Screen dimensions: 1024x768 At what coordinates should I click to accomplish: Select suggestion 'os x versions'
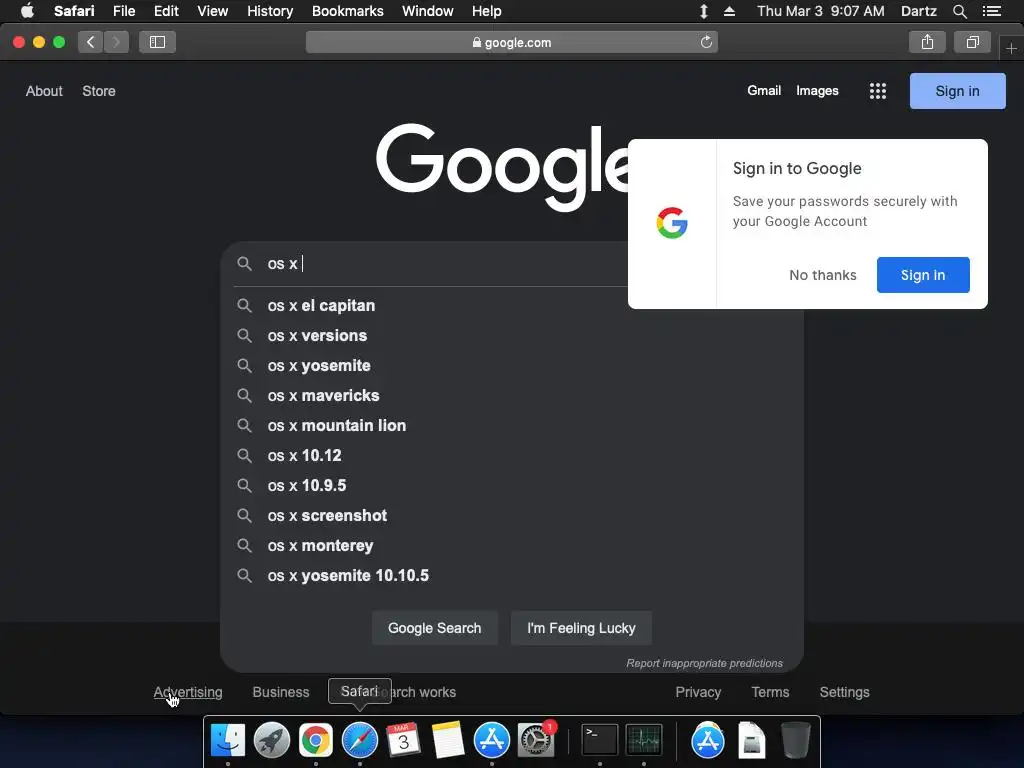click(512, 336)
